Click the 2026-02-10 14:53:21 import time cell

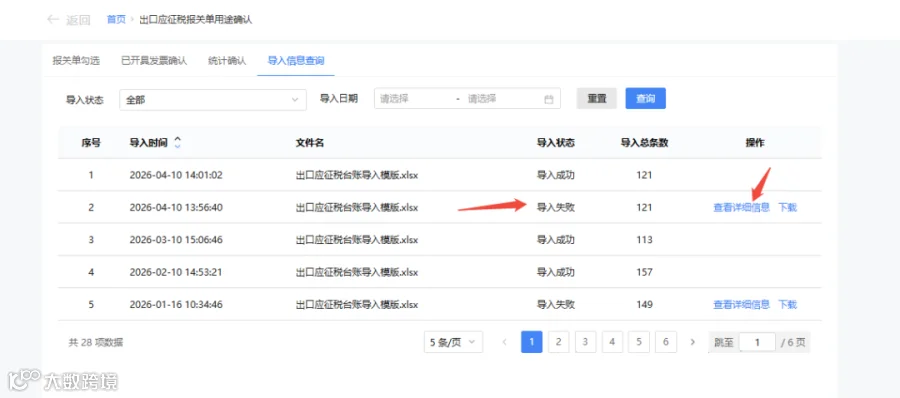click(x=176, y=272)
